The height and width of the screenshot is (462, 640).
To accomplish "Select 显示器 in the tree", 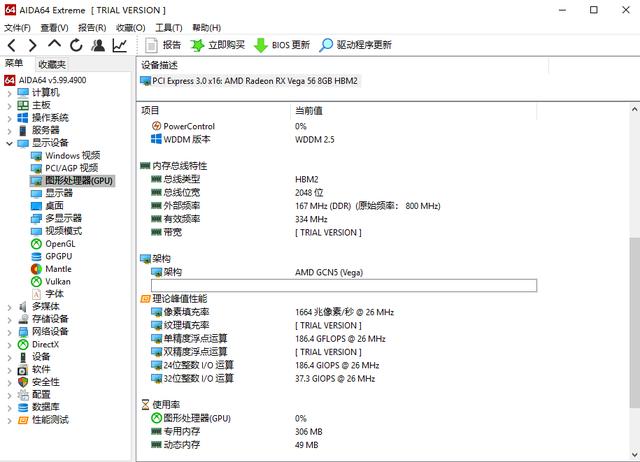I will coord(52,193).
